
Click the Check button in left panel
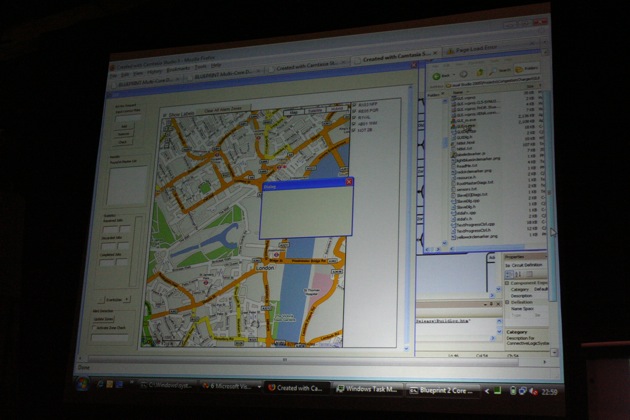click(x=123, y=142)
